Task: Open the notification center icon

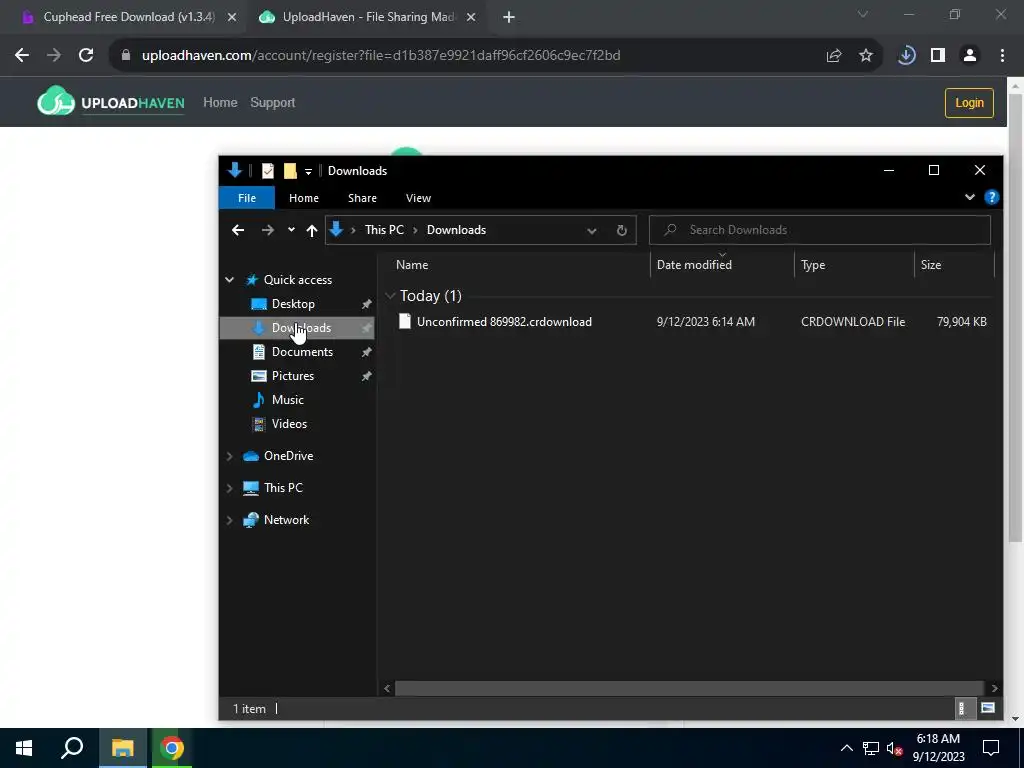Action: point(991,748)
